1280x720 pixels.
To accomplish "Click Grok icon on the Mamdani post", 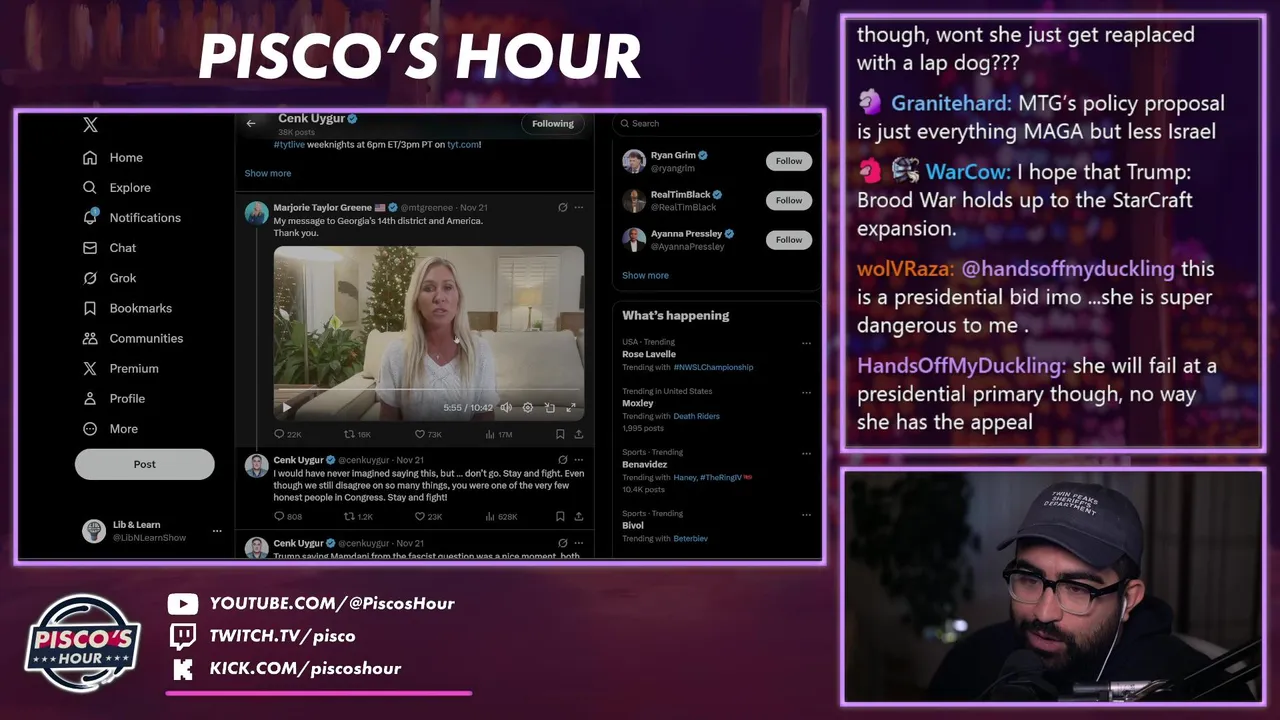I will click(x=563, y=543).
